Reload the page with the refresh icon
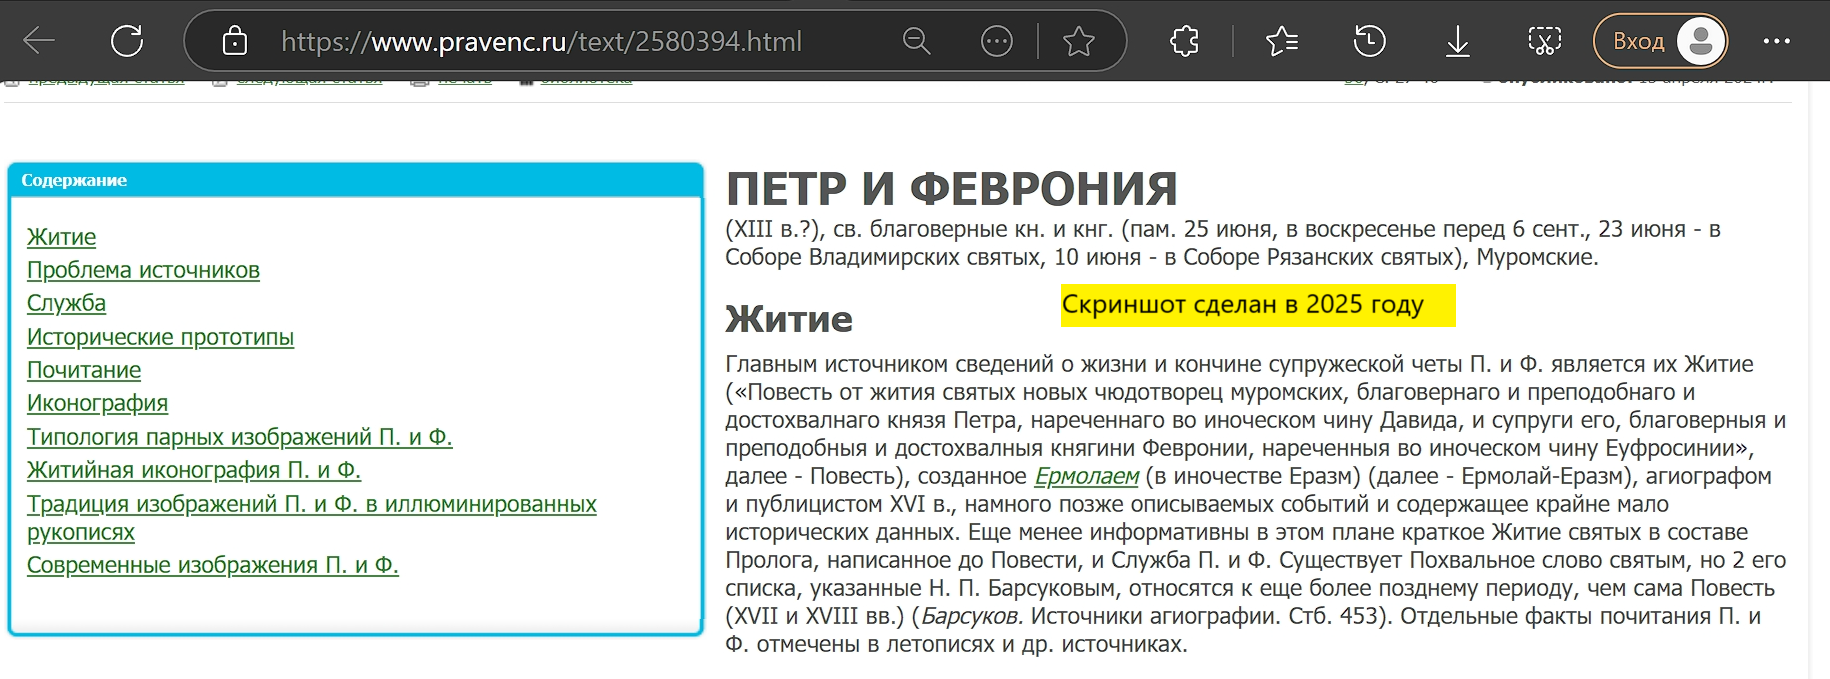This screenshot has height=679, width=1830. click(127, 41)
